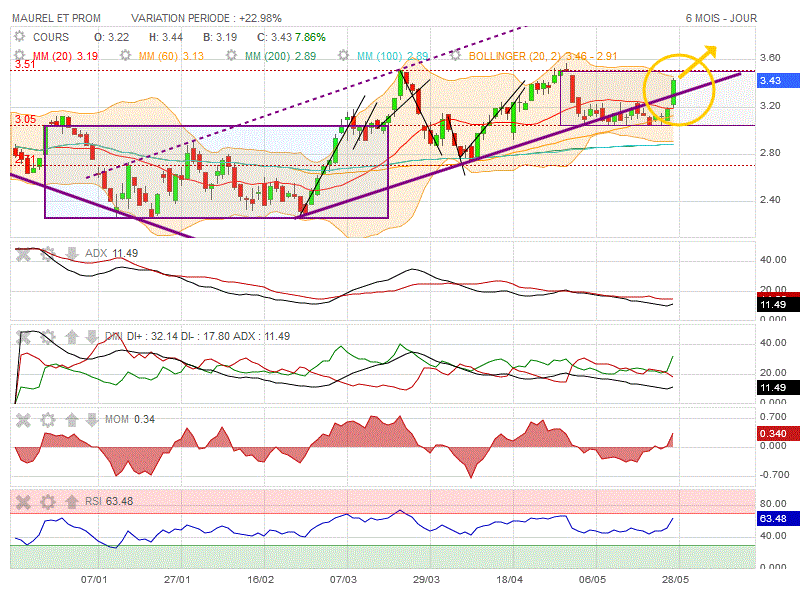Click the low price B: 3.19

220,37
